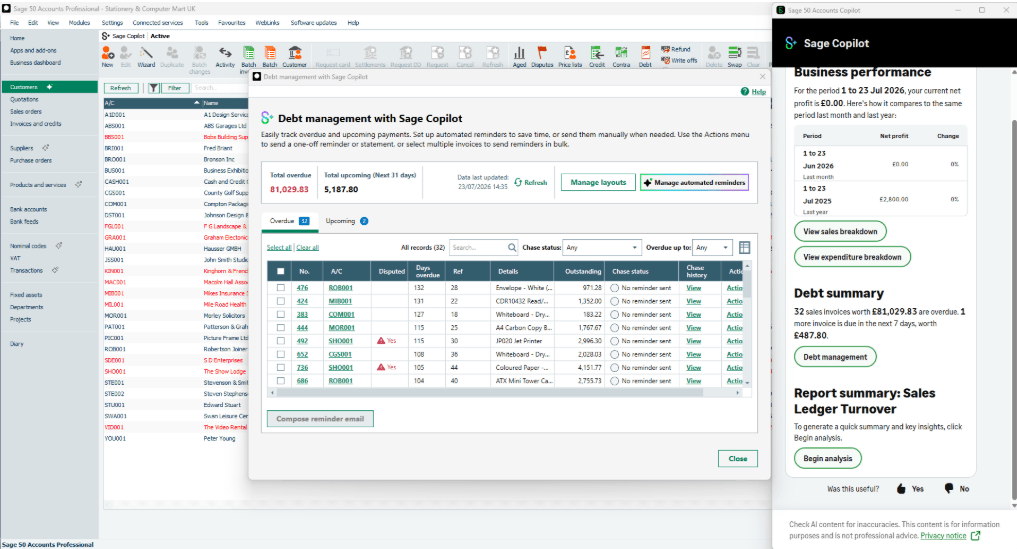
Task: Click the thumbs up Yes icon
Action: [x=901, y=489]
